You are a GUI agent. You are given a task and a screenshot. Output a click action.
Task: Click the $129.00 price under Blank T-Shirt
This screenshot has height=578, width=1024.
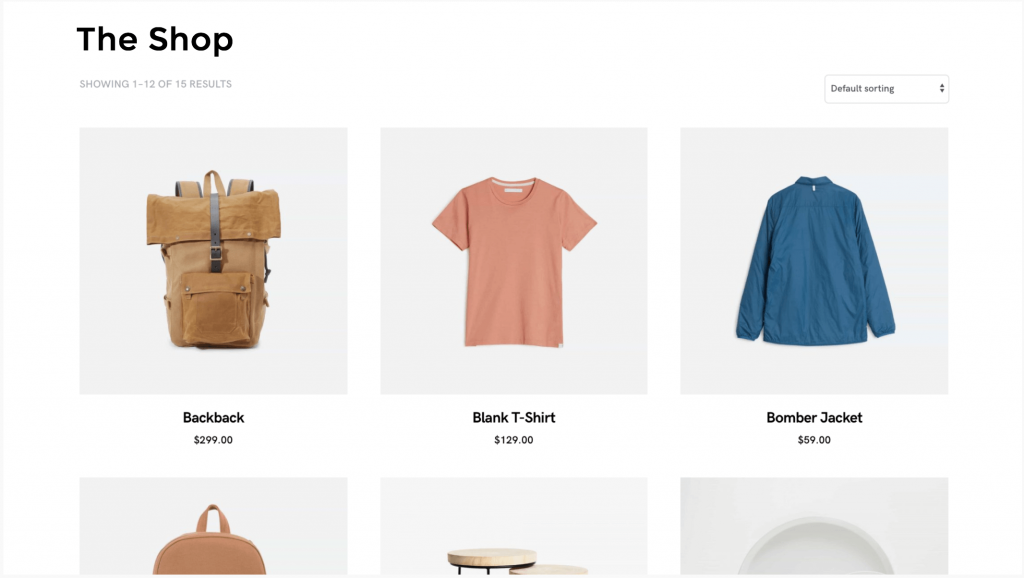[x=514, y=440]
